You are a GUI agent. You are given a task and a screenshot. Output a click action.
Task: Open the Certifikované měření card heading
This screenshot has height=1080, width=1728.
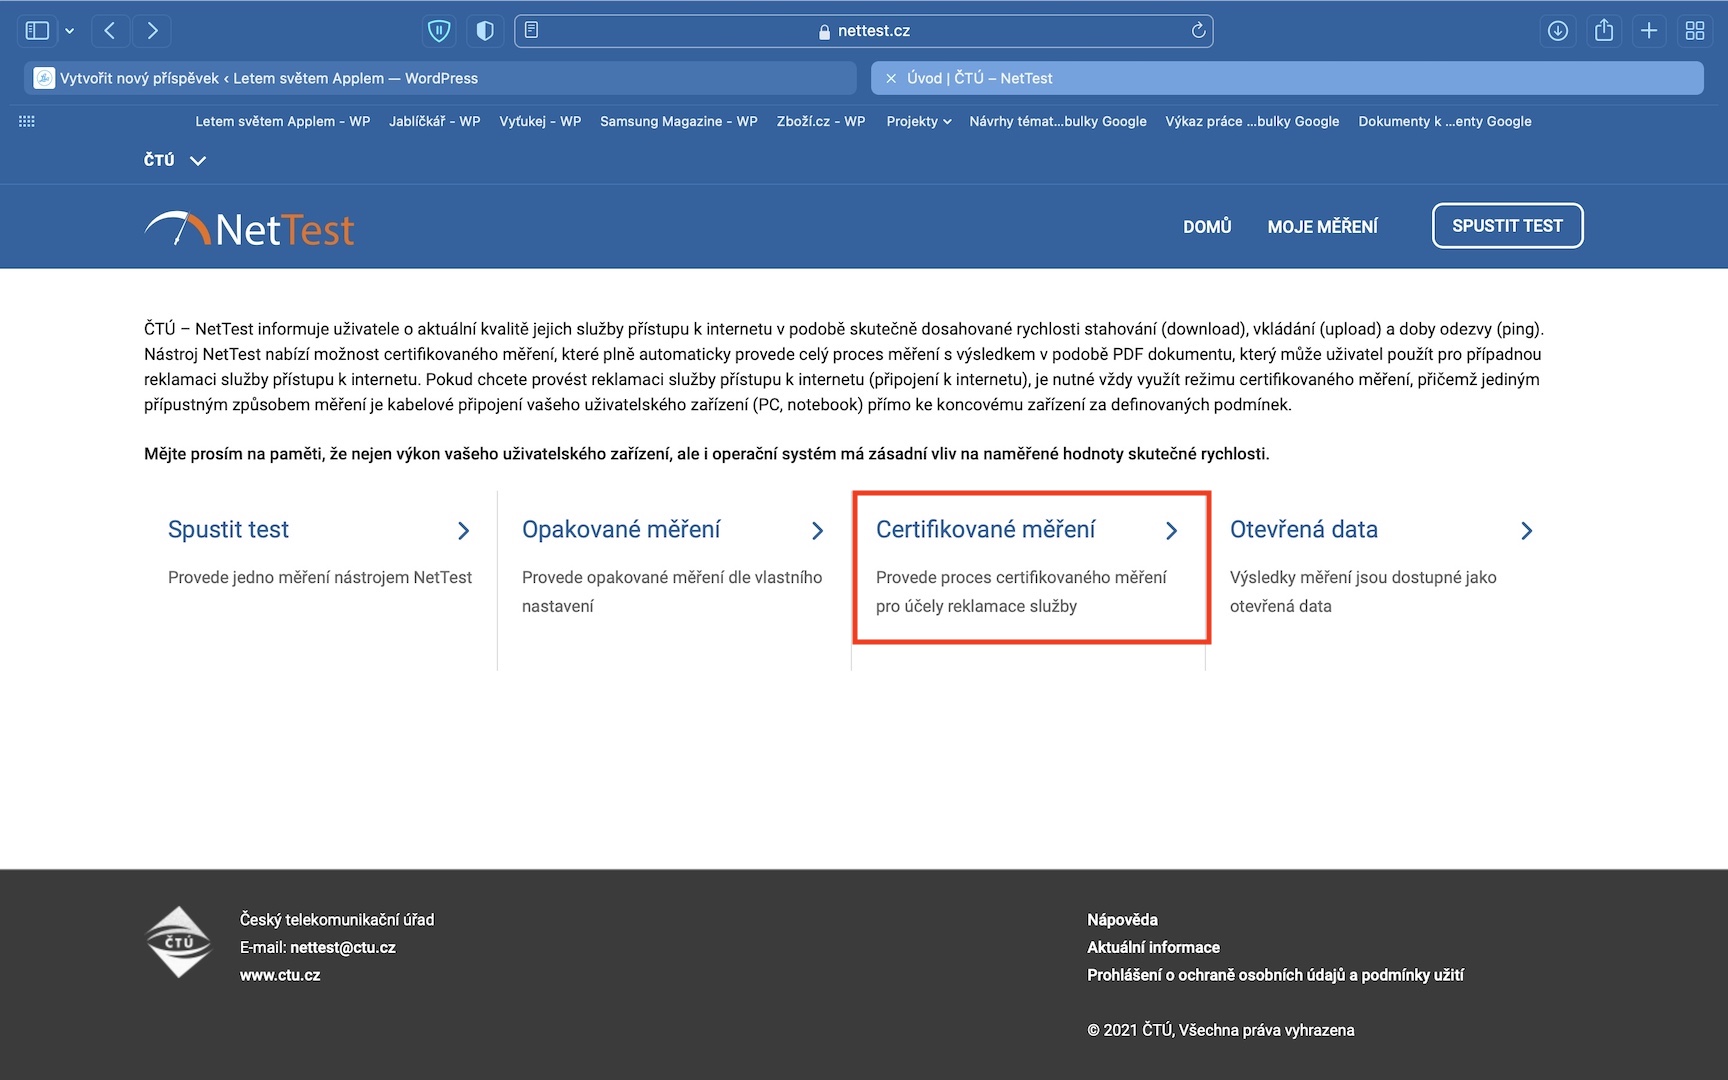986,530
